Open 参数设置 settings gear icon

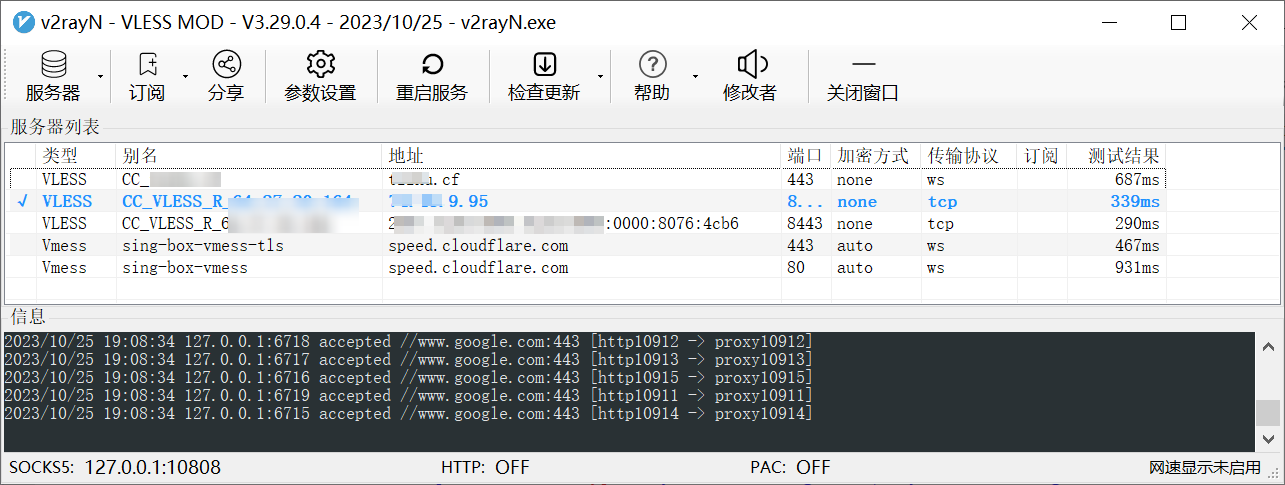(320, 66)
